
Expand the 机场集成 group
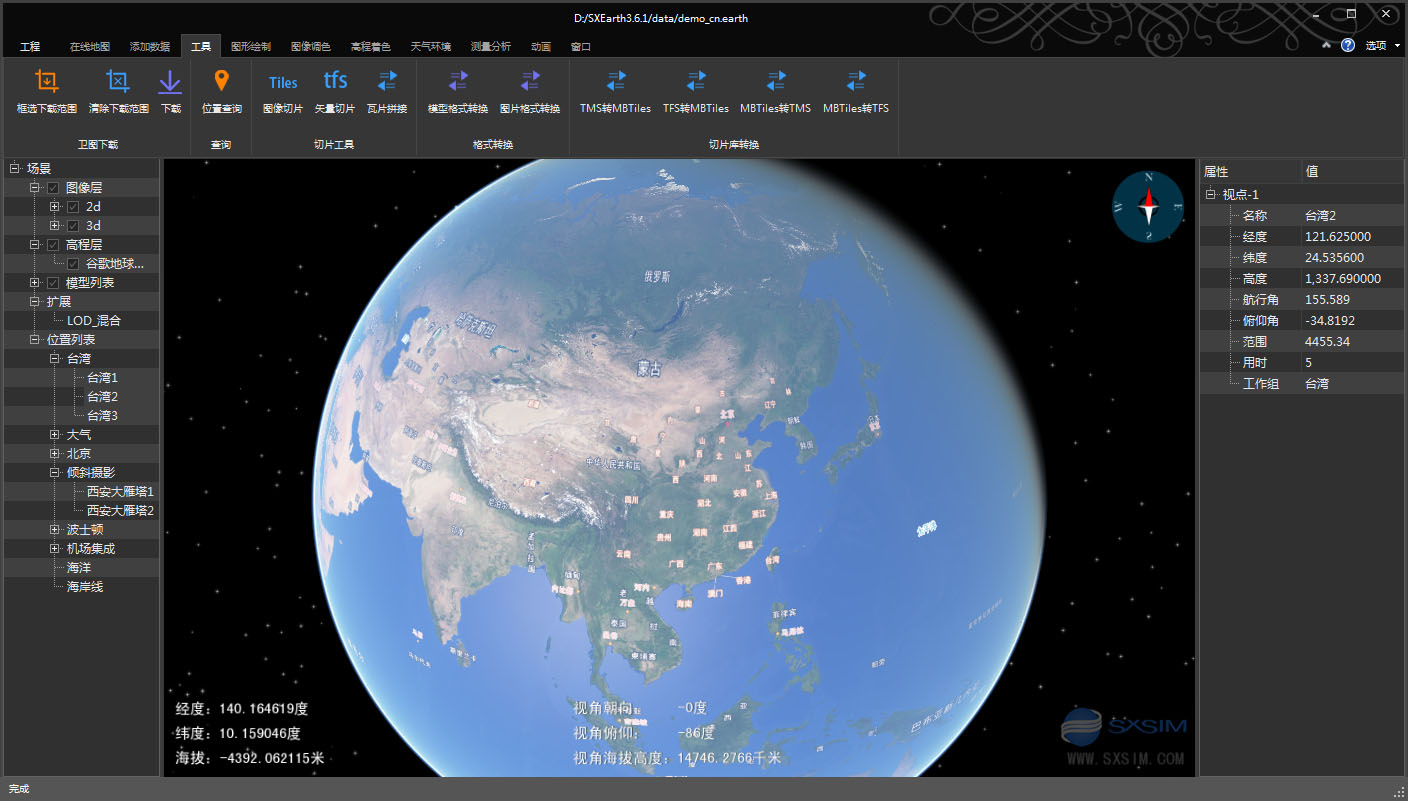click(x=55, y=548)
